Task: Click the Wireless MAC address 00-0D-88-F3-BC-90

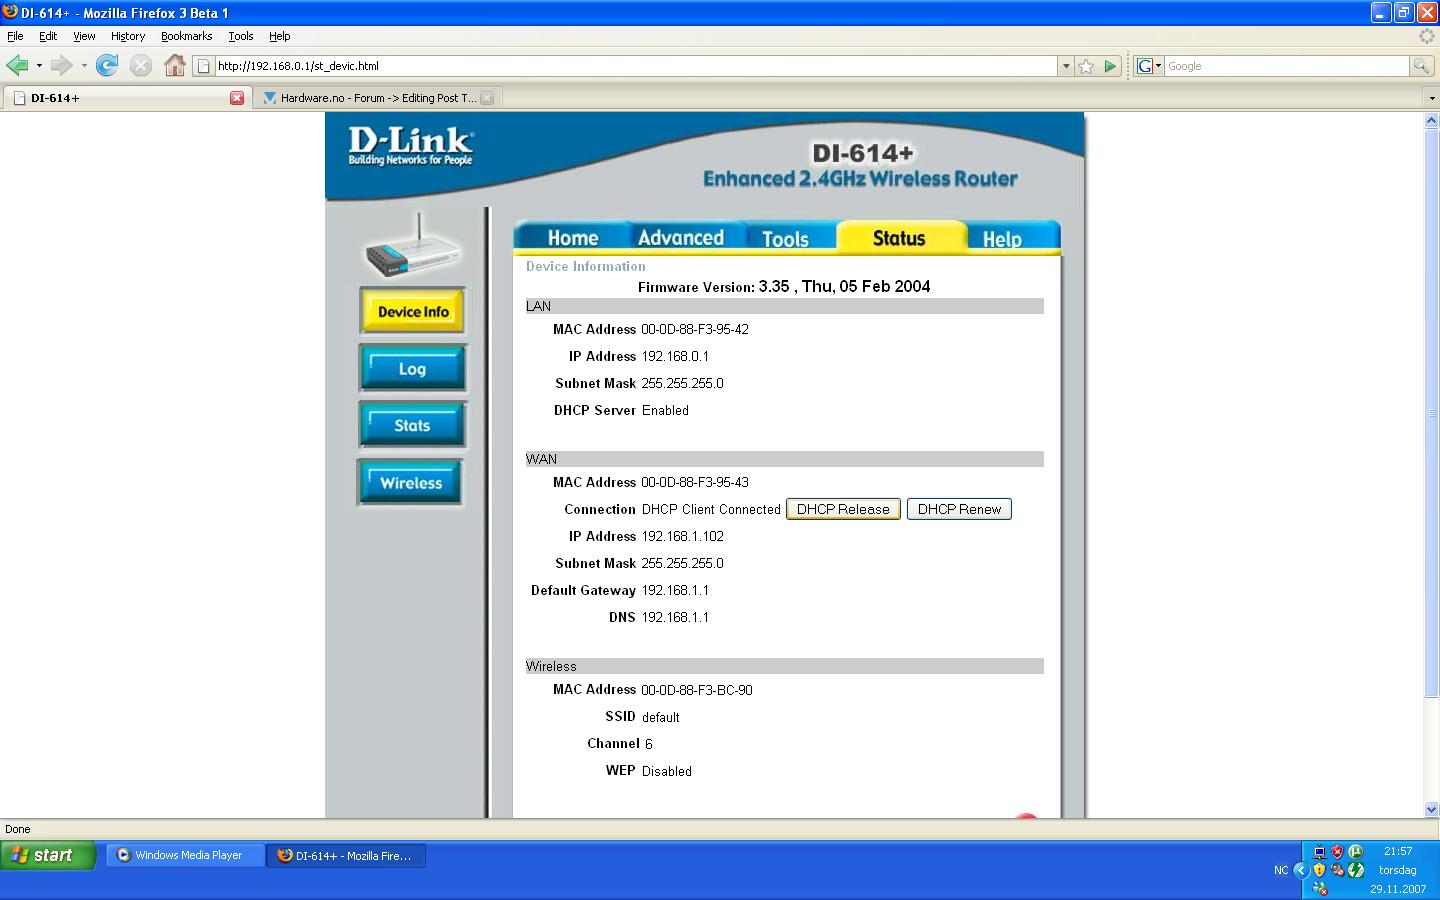Action: (697, 690)
